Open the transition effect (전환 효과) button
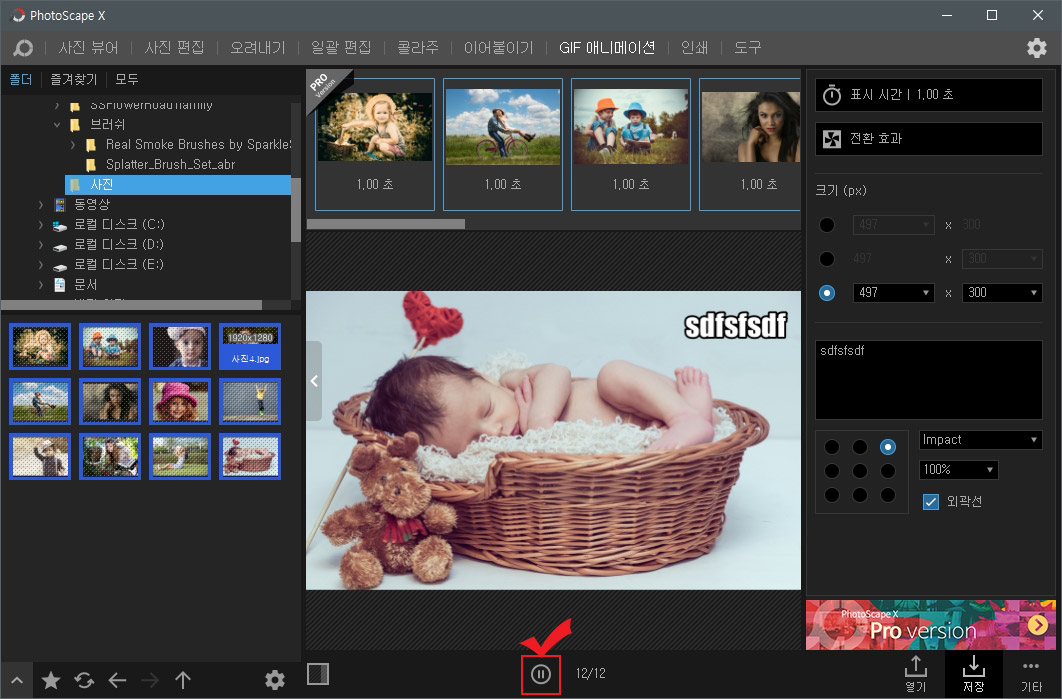 click(x=929, y=139)
